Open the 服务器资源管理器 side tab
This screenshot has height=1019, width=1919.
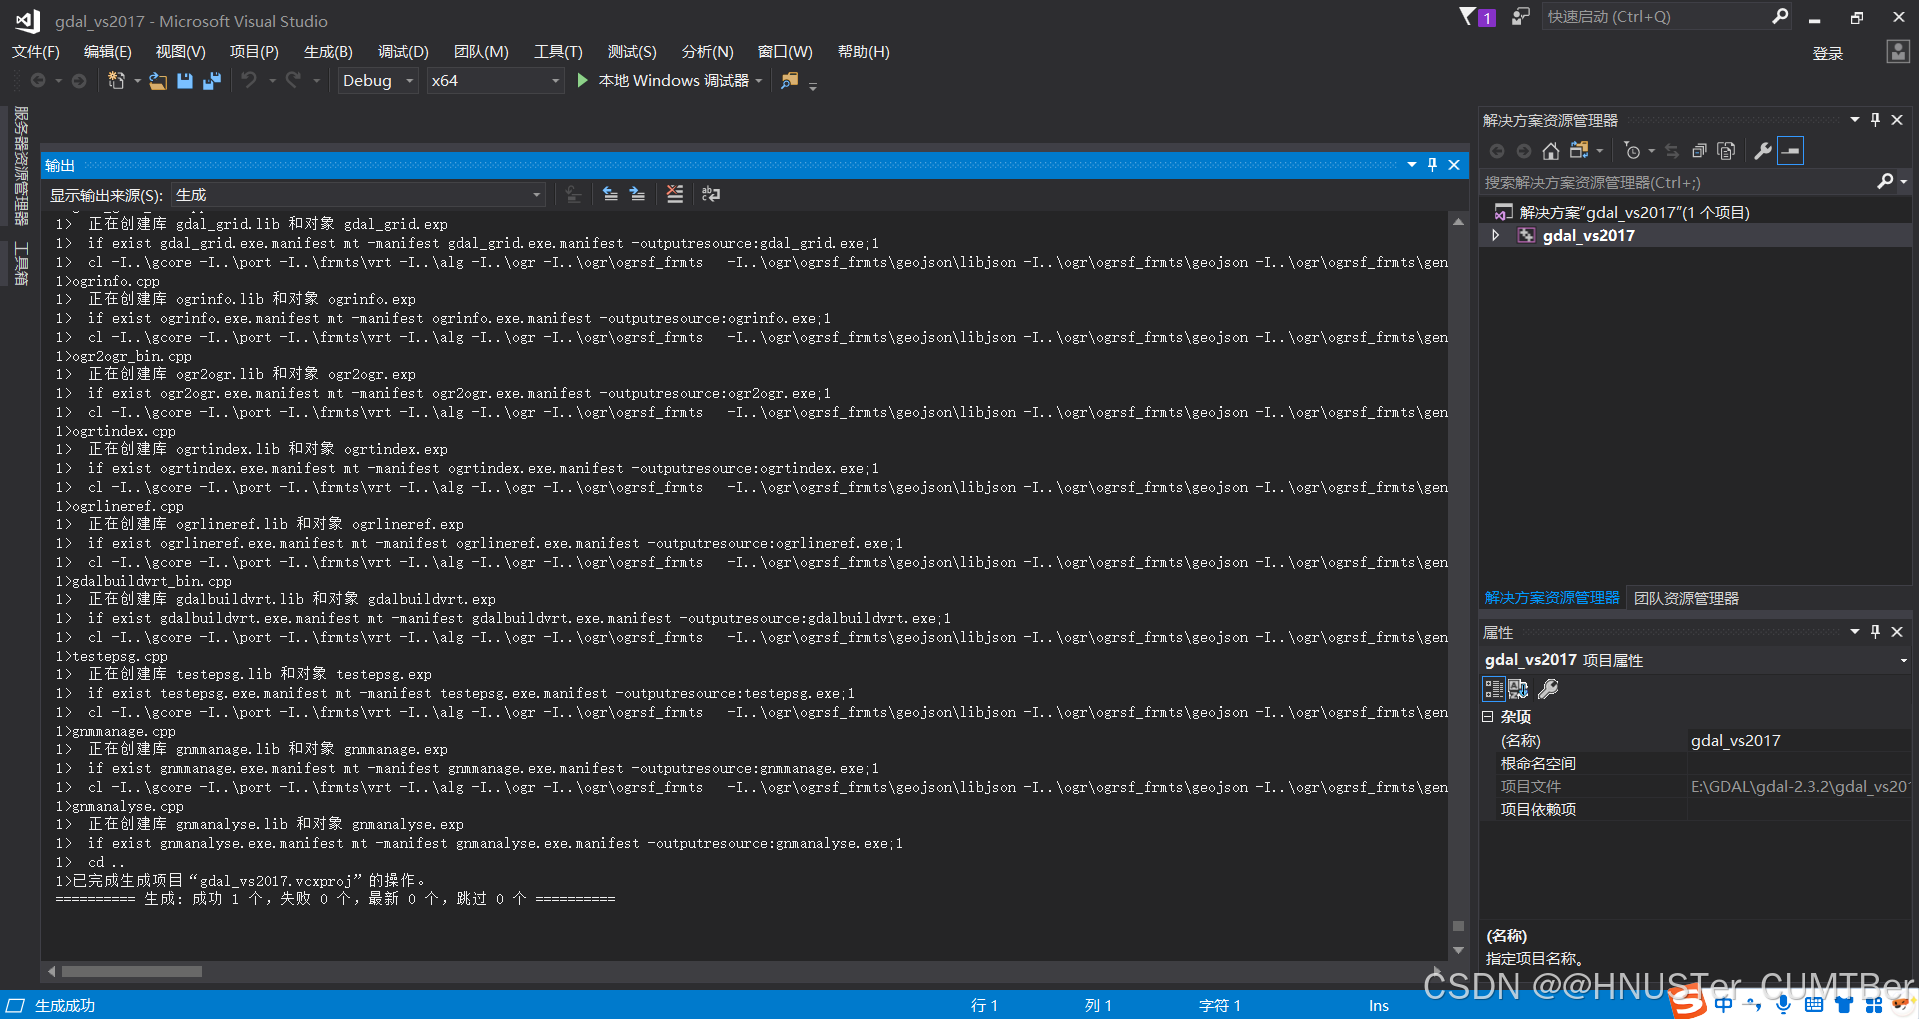coord(21,166)
